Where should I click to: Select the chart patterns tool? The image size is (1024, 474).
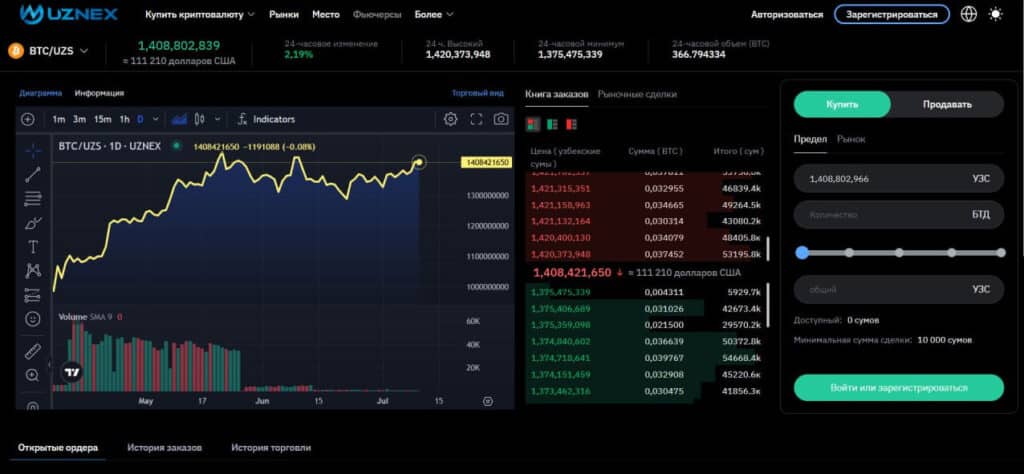tap(33, 270)
